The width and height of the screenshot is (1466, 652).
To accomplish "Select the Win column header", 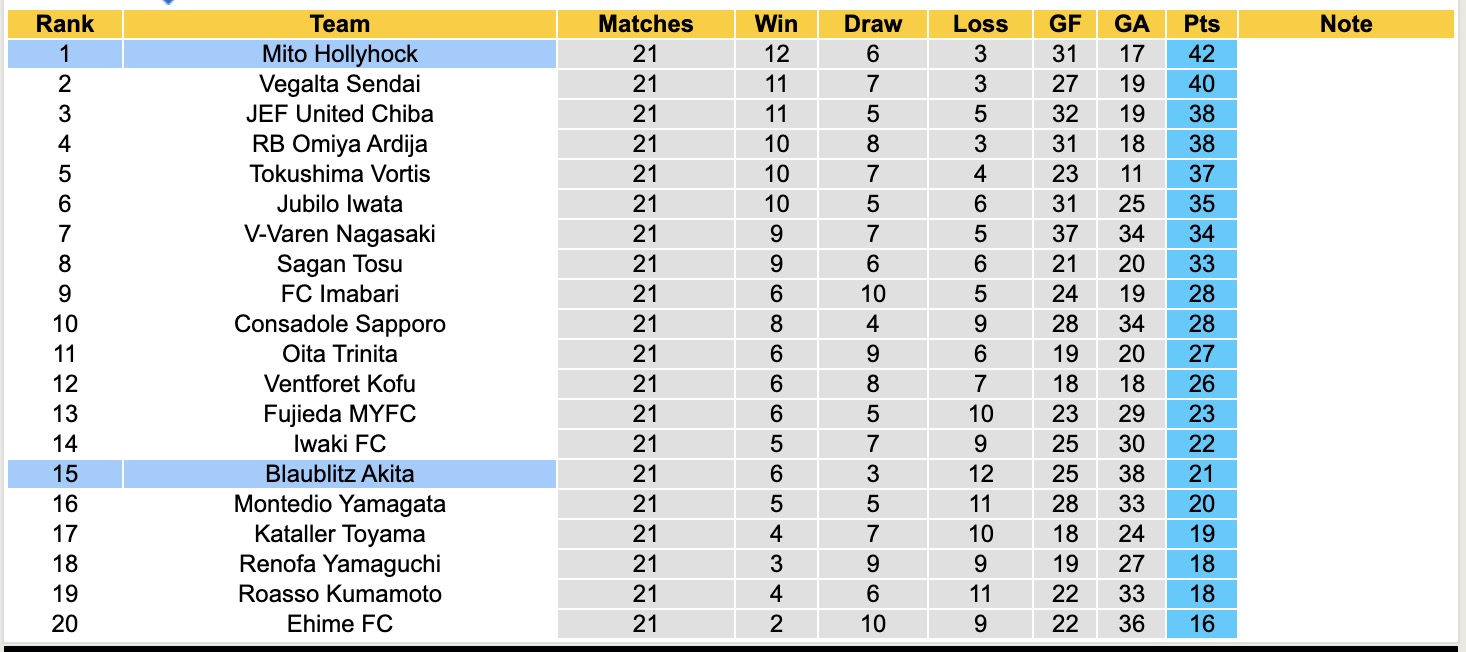I will [776, 24].
